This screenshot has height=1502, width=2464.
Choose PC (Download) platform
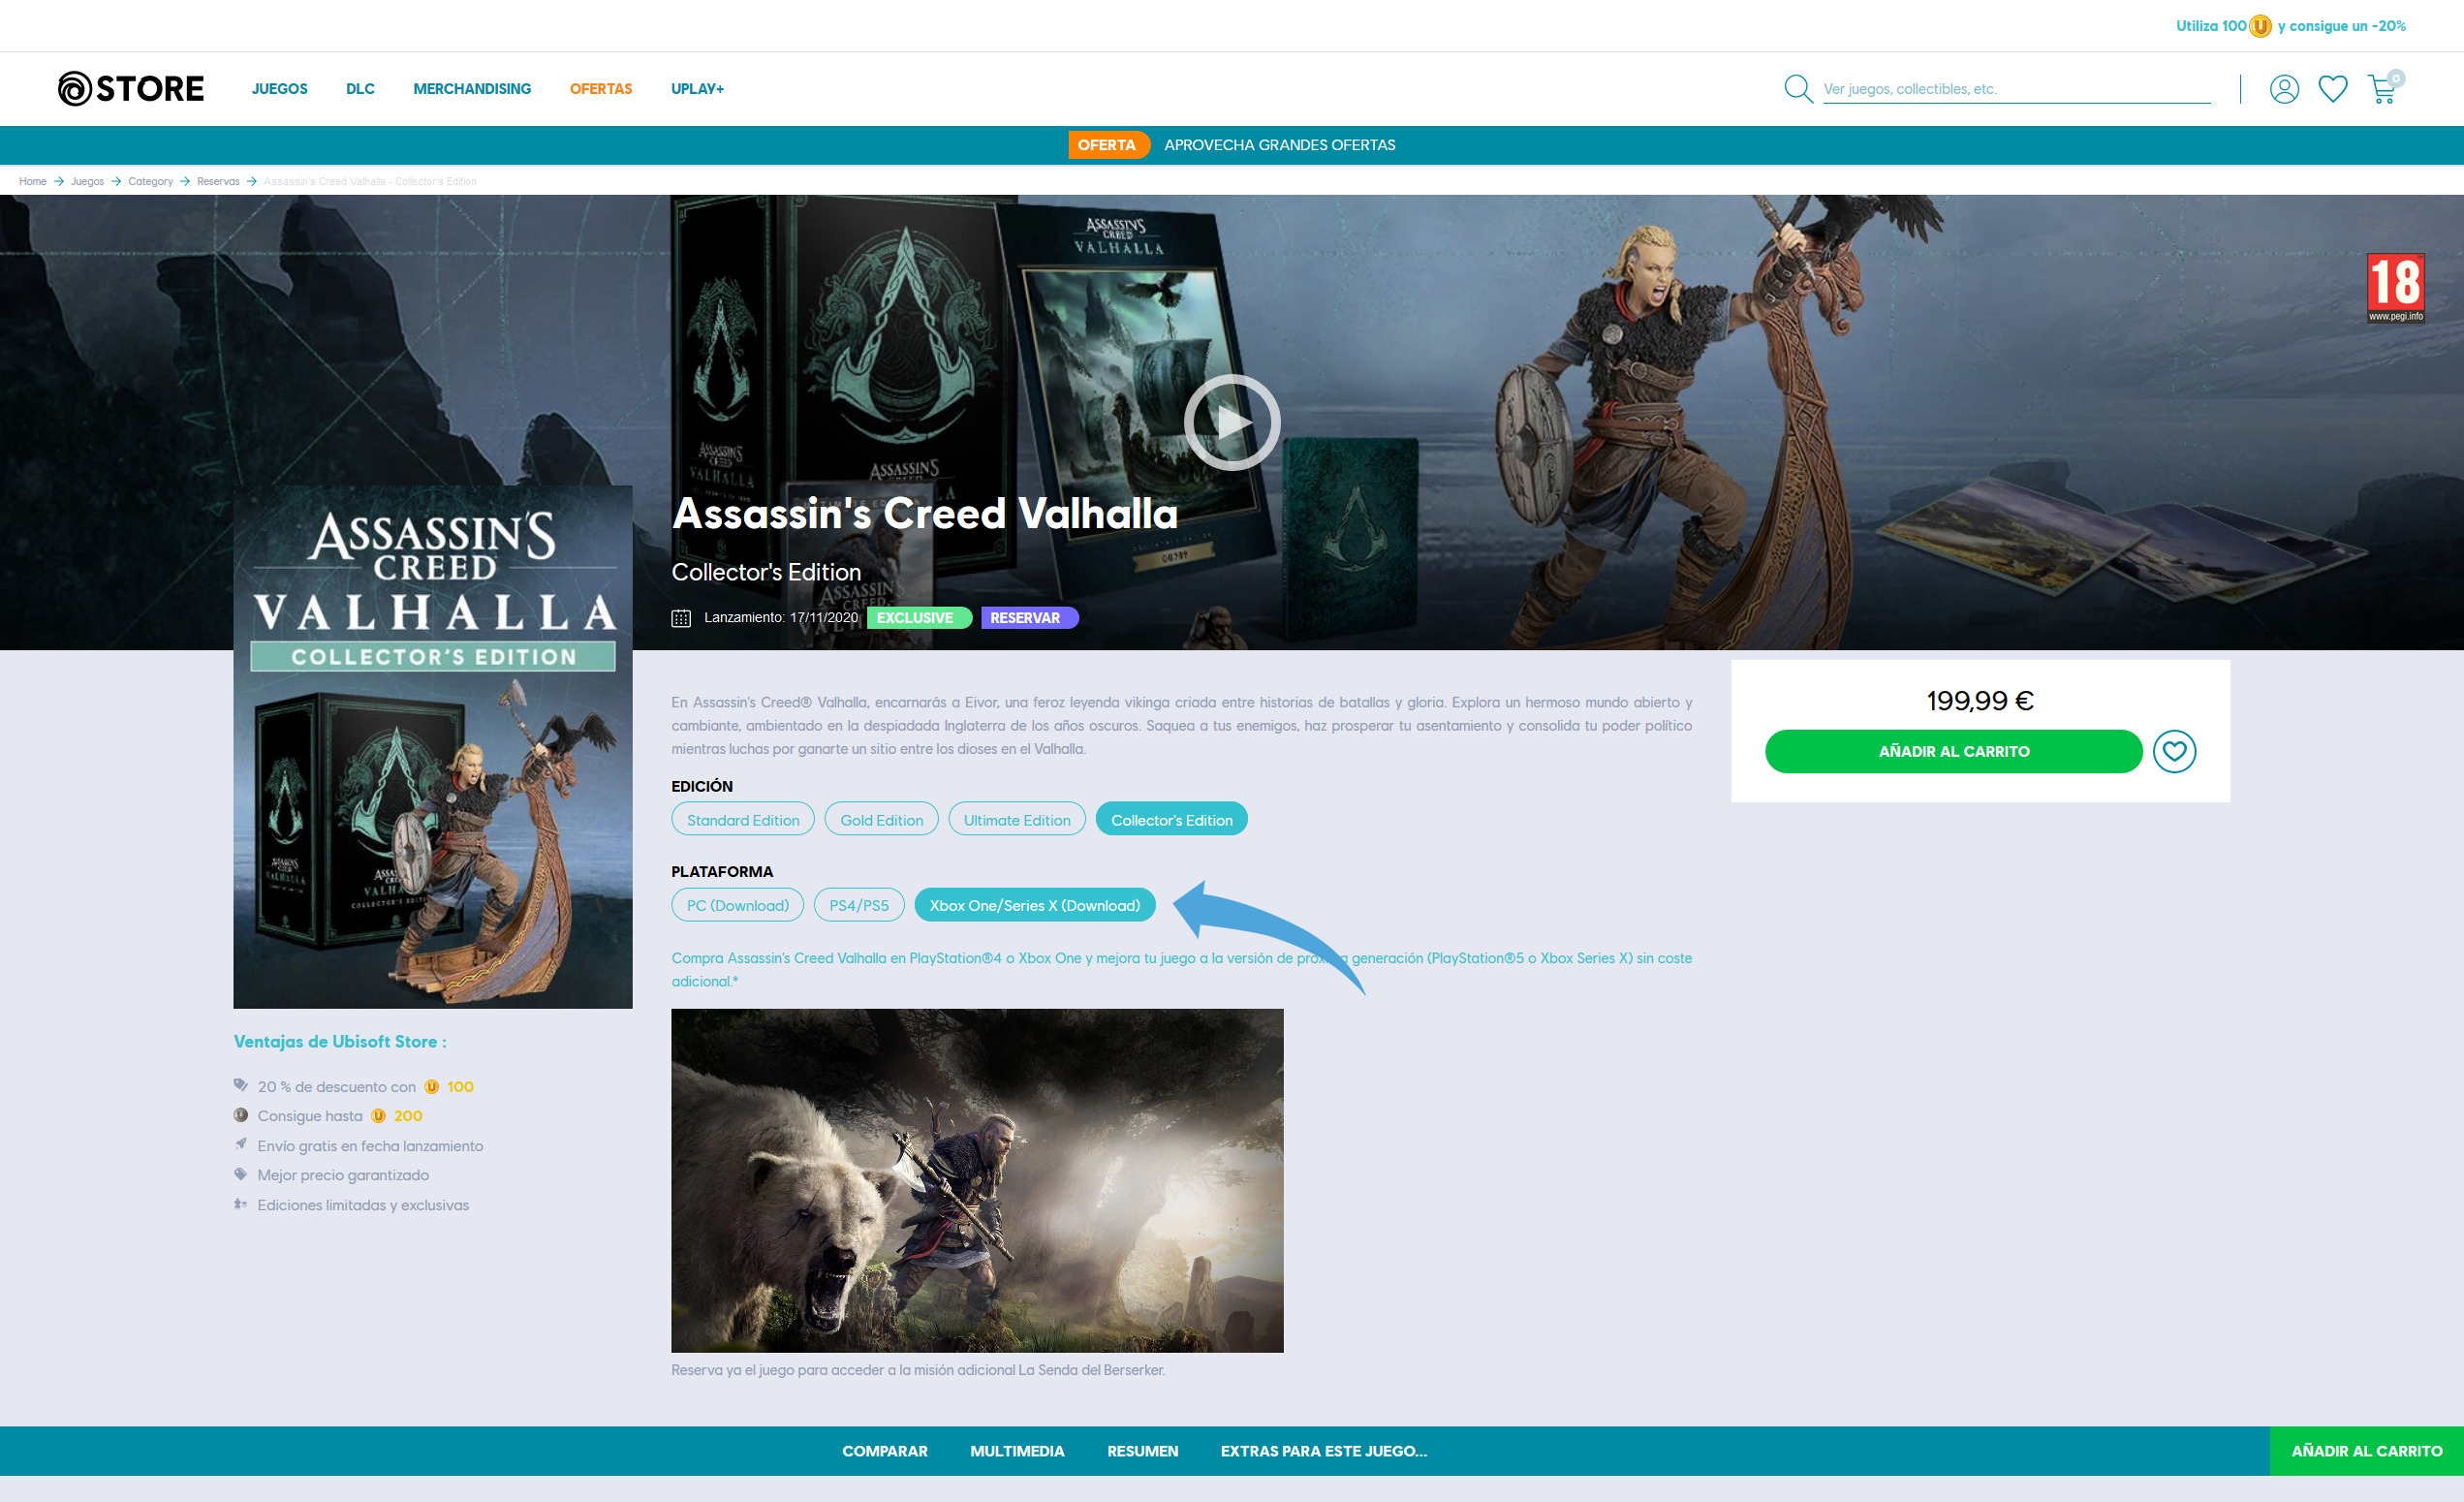(737, 905)
